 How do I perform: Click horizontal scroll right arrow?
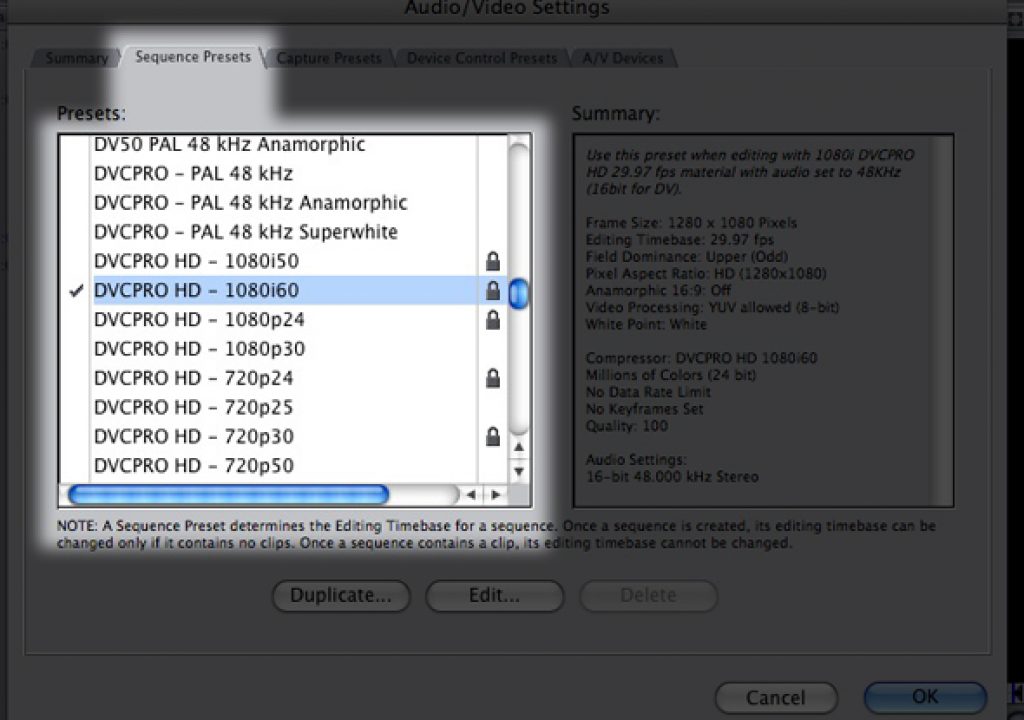pos(496,495)
